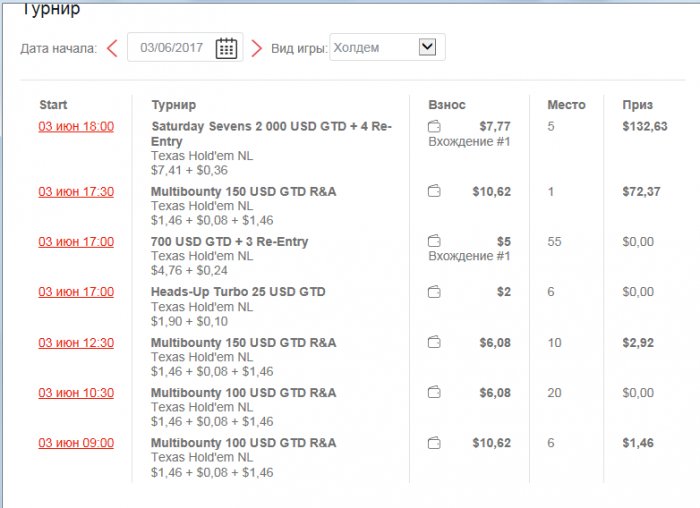Open the 03 июн 09:00 tournament link
This screenshot has width=700, height=508.
(76, 443)
